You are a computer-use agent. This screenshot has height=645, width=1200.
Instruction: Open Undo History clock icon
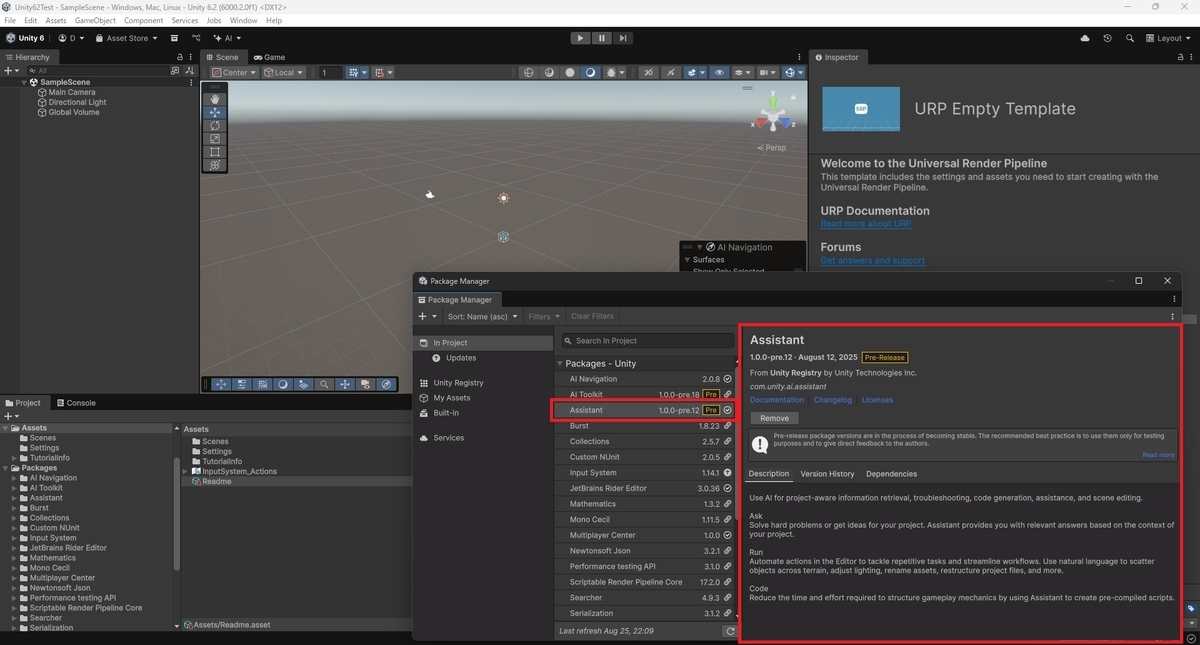[1107, 38]
